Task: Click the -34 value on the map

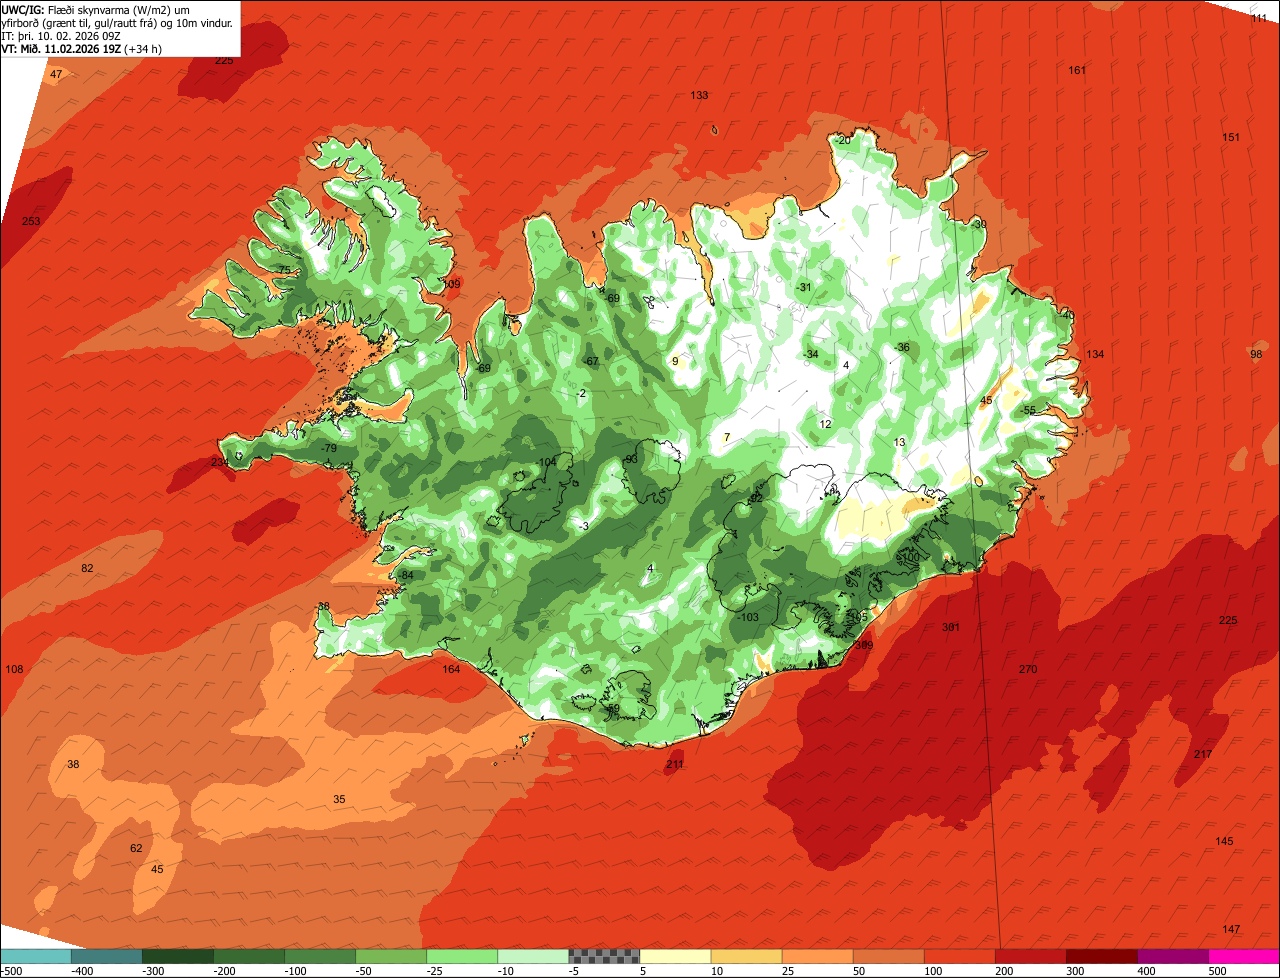Action: pyautogui.click(x=810, y=354)
